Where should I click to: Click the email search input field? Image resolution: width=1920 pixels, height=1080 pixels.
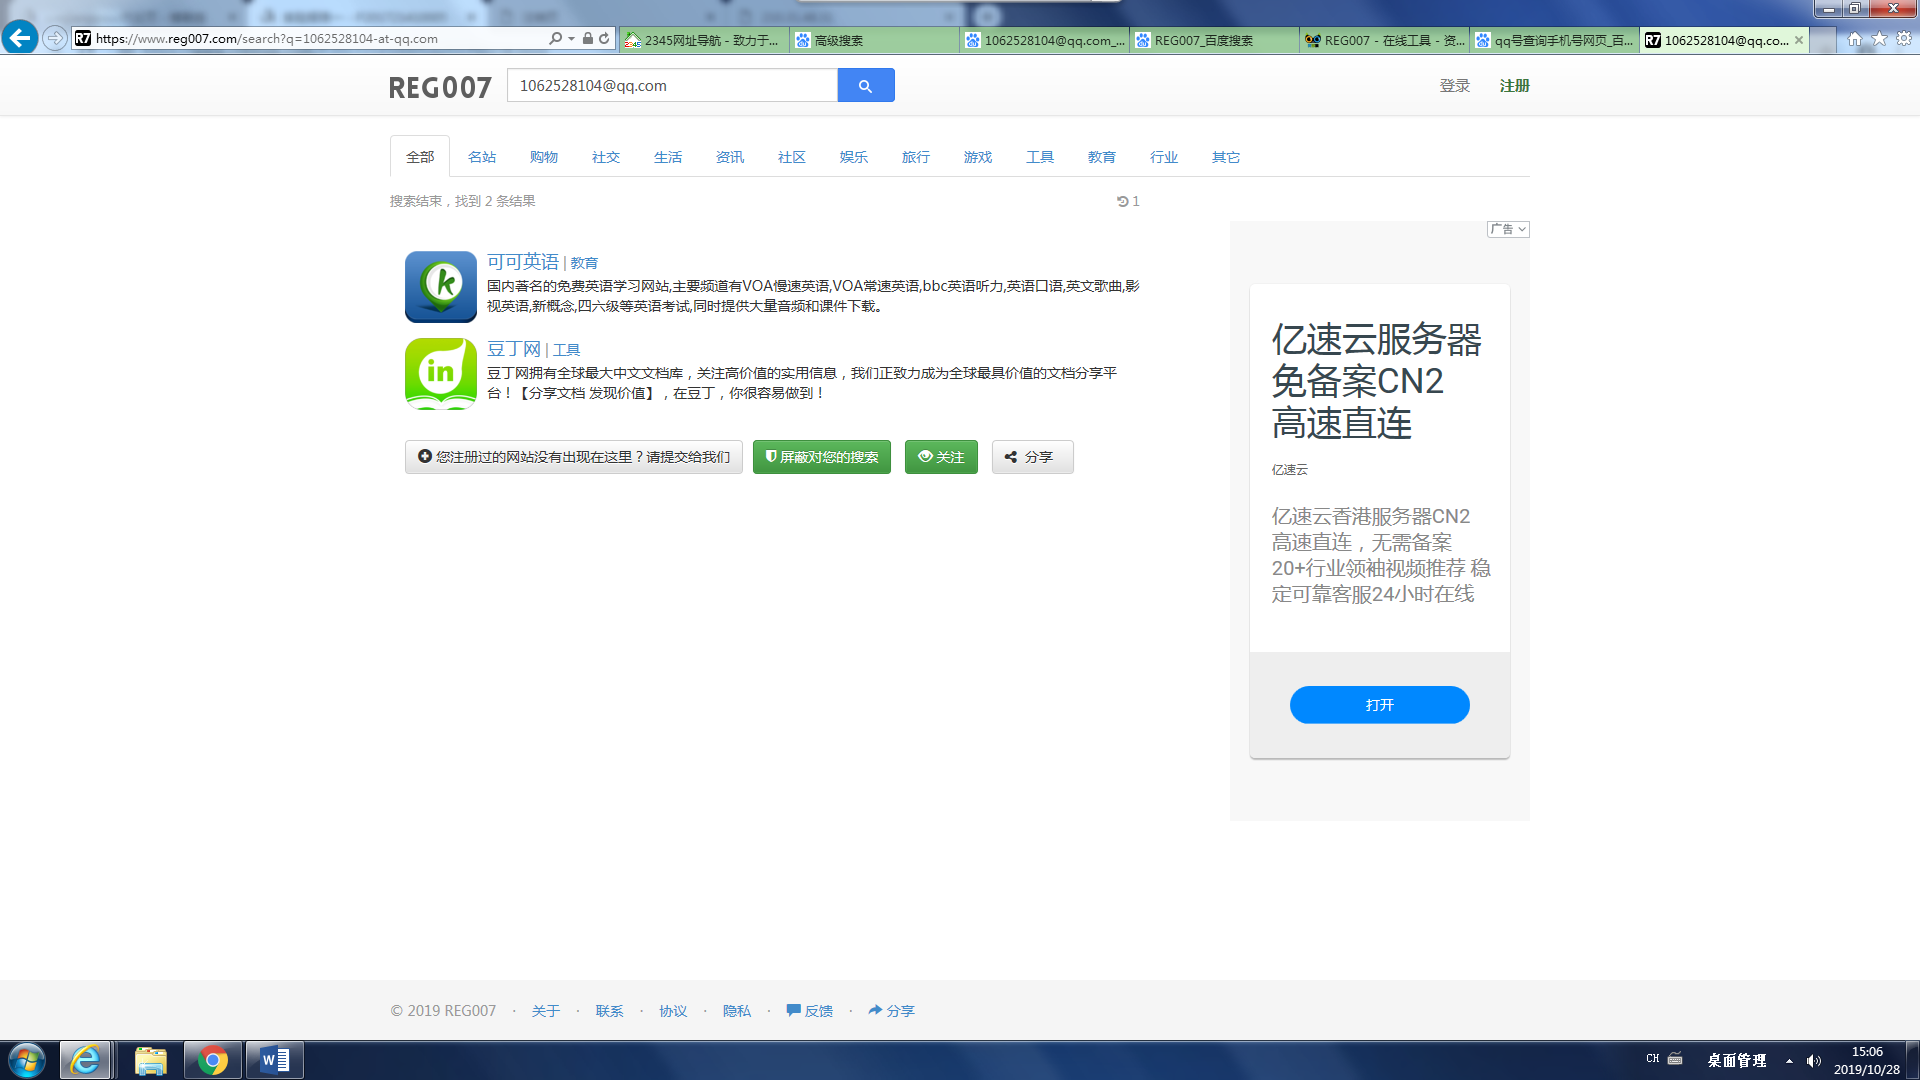point(672,86)
